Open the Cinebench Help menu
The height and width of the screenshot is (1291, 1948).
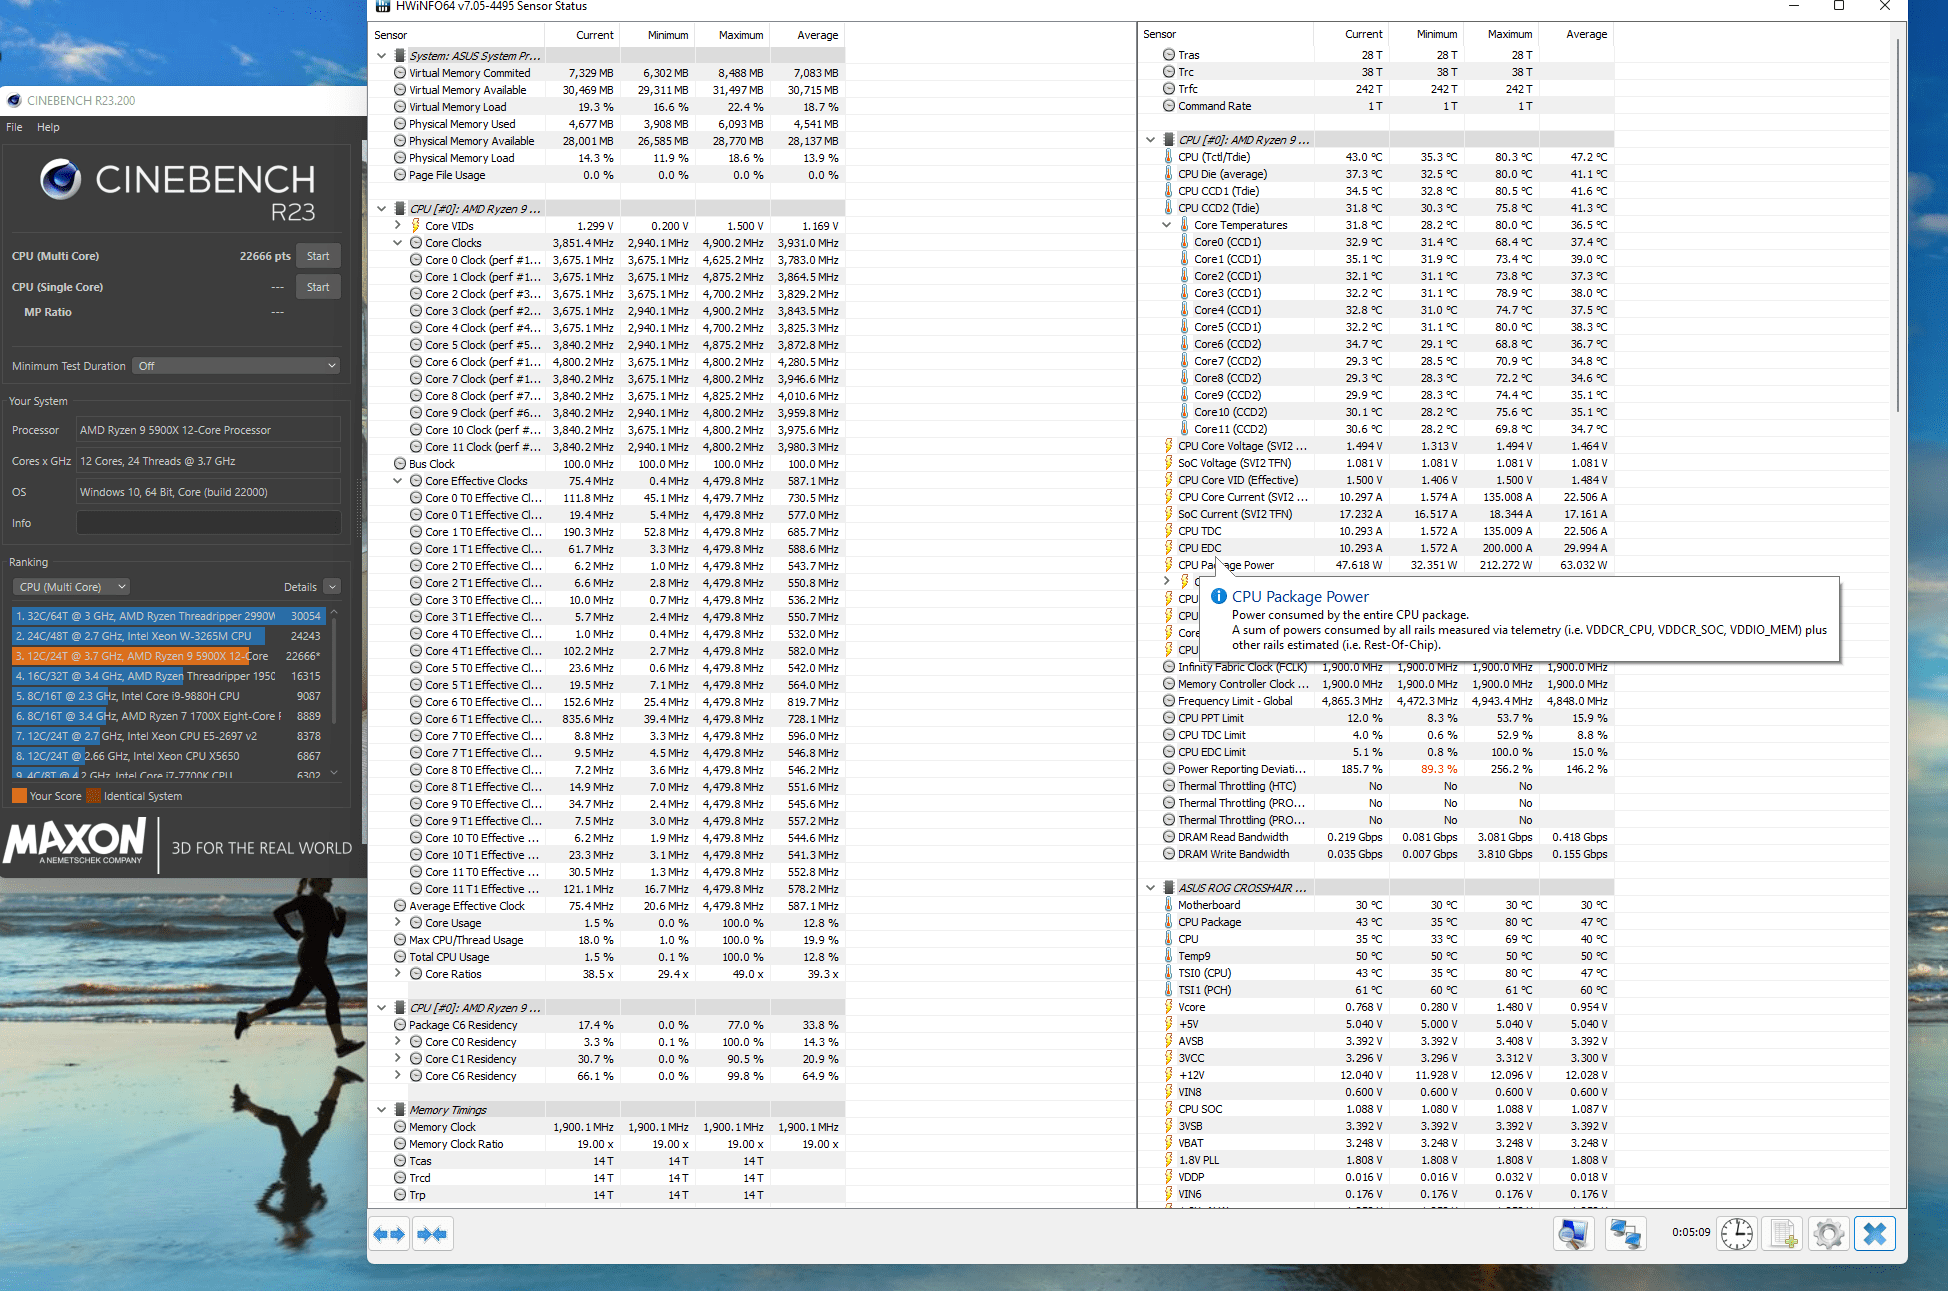48,127
